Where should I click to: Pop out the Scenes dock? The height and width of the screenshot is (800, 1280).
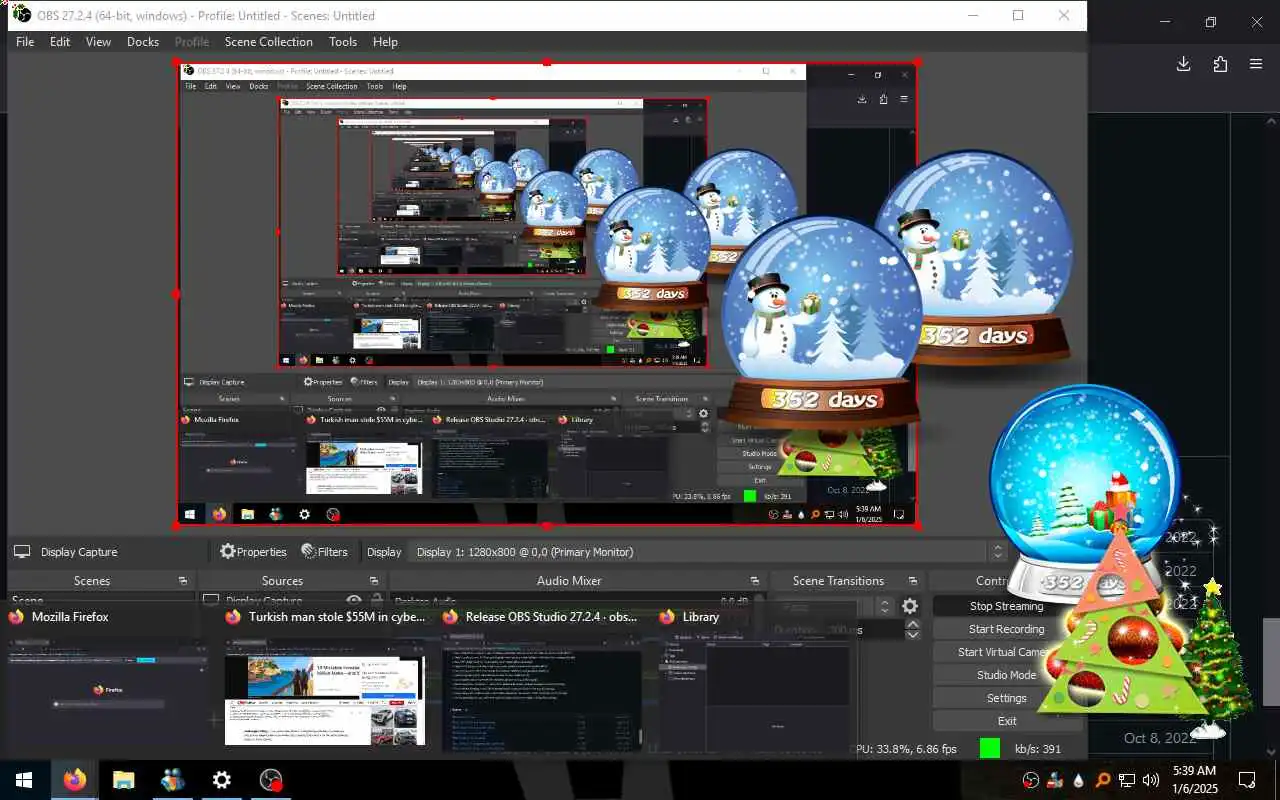pyautogui.click(x=183, y=581)
